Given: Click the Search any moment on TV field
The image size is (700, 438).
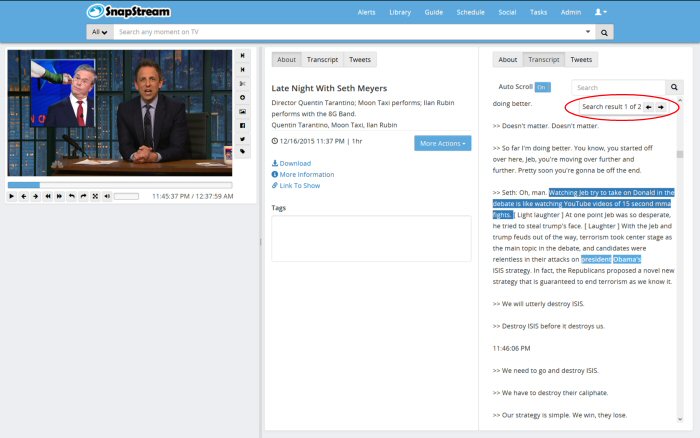Looking at the screenshot, I should pos(348,32).
